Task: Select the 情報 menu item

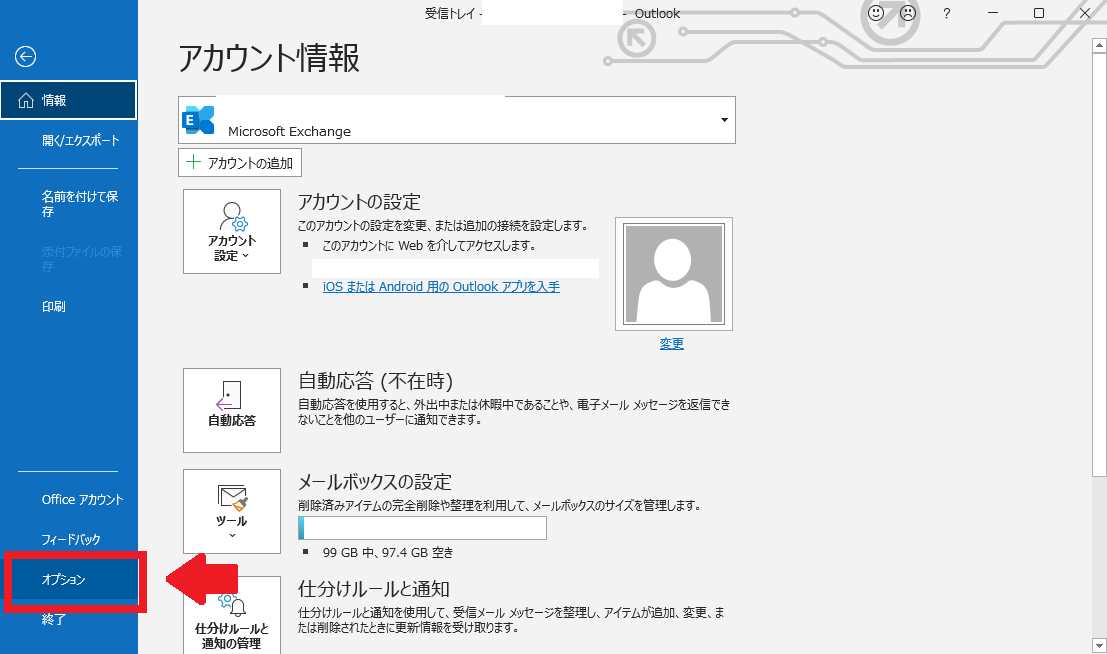Action: (68, 100)
